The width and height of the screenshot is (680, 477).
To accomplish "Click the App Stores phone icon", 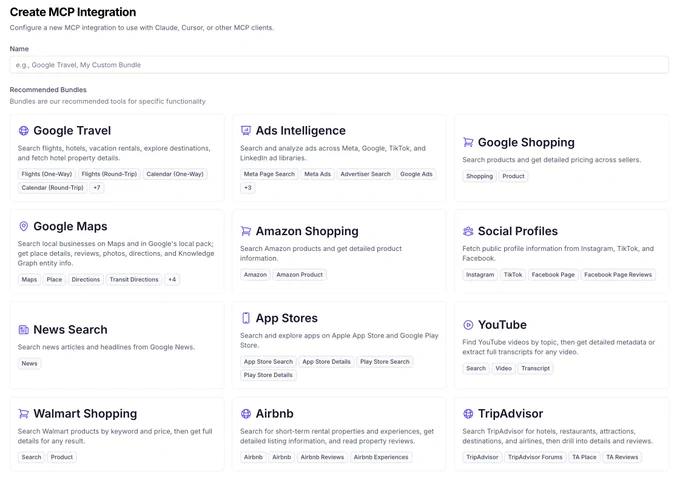I will pos(246,318).
